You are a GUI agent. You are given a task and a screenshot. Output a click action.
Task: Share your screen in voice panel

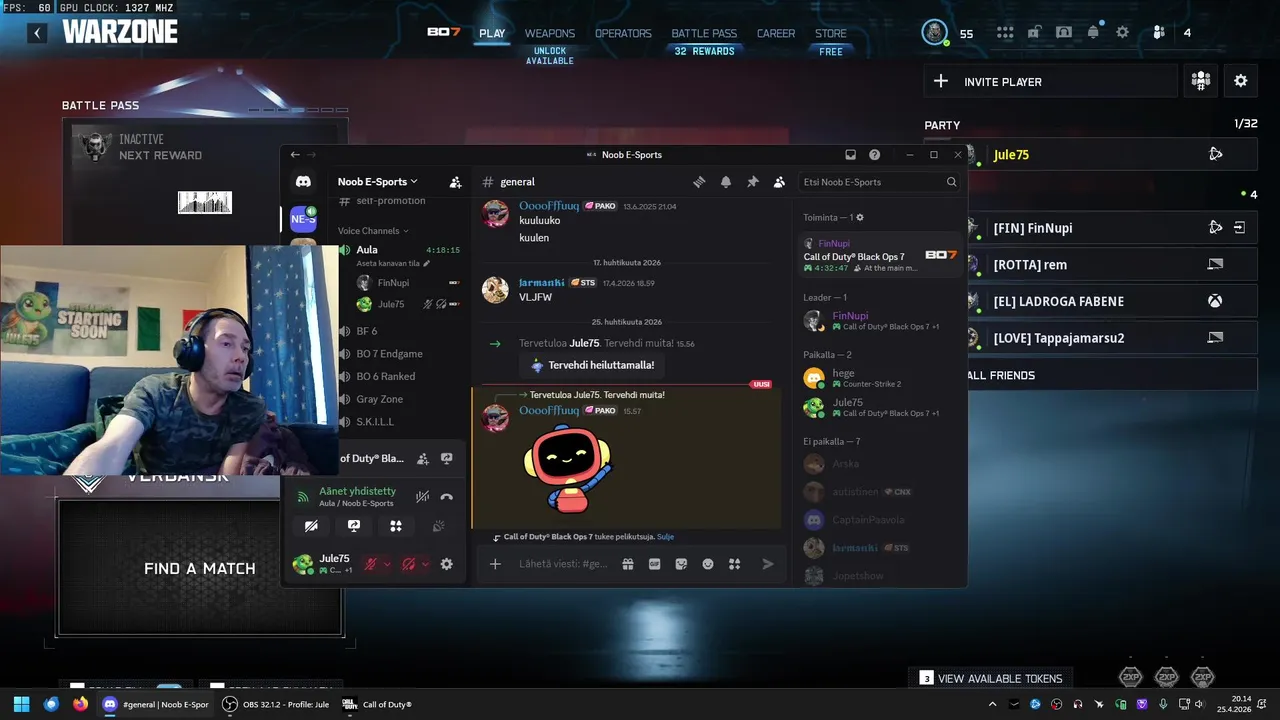pyautogui.click(x=353, y=526)
